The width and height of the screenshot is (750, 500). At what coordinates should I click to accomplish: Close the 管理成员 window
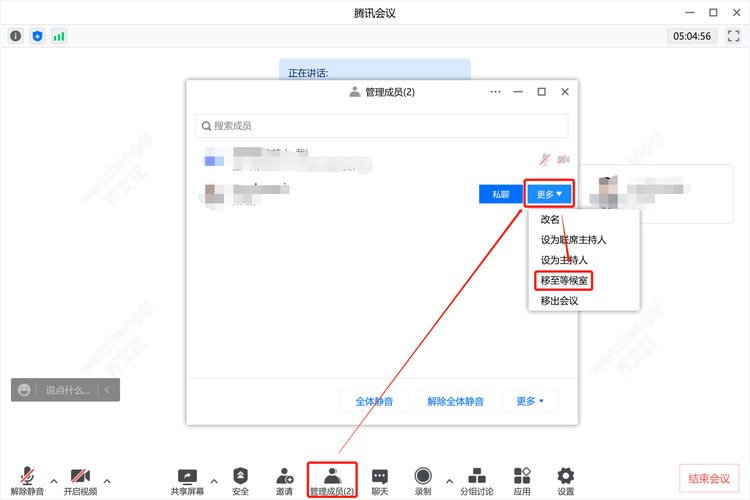click(x=565, y=92)
